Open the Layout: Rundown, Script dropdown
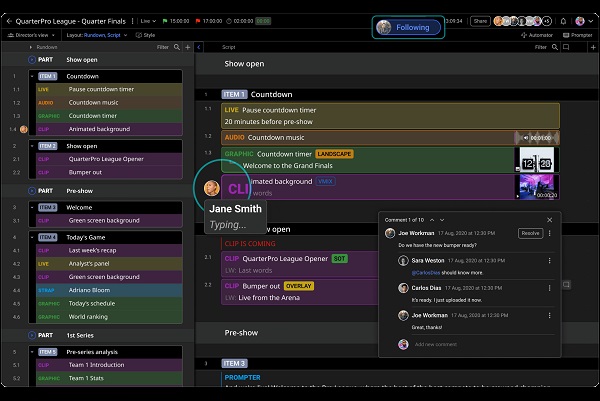This screenshot has width=600, height=401. (x=97, y=35)
